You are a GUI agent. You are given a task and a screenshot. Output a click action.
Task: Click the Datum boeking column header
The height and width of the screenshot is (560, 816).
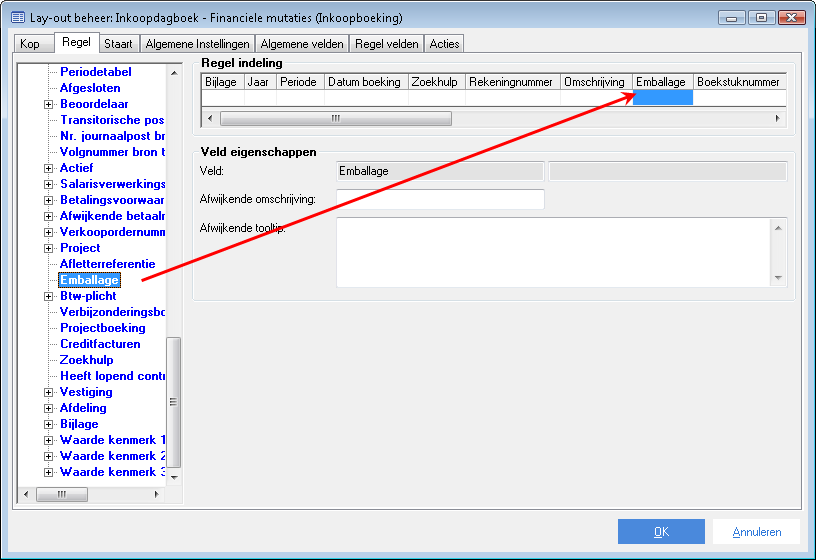[x=366, y=82]
